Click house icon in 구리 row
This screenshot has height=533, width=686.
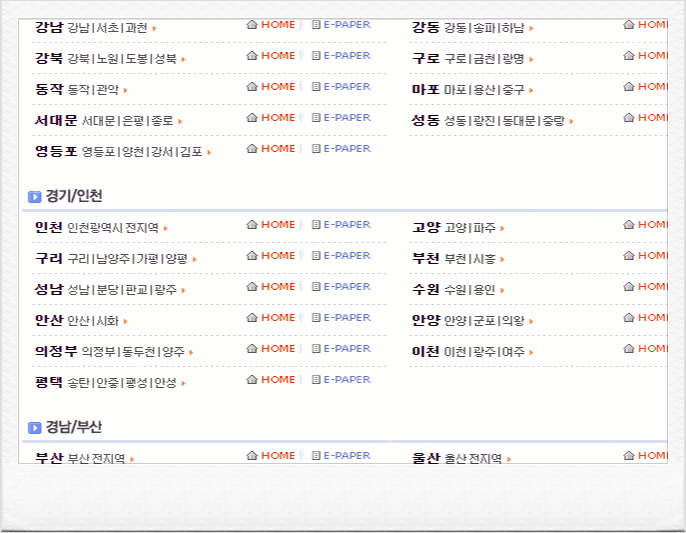252,256
